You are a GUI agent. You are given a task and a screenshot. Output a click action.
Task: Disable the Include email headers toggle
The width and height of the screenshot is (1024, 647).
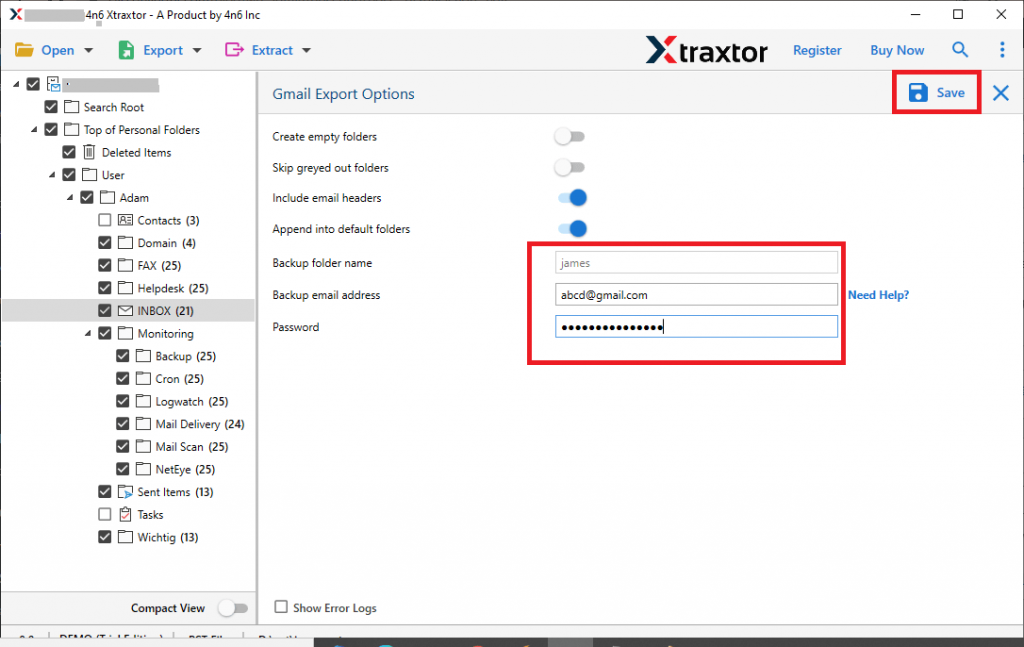(570, 198)
